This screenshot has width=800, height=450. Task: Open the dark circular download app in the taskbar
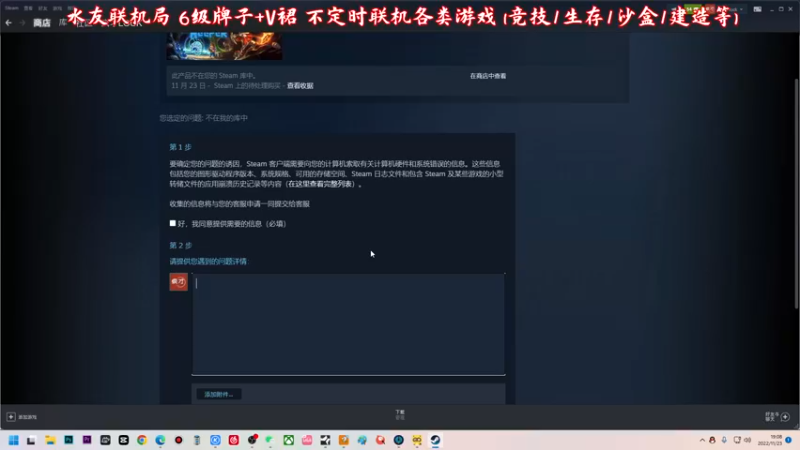point(398,440)
